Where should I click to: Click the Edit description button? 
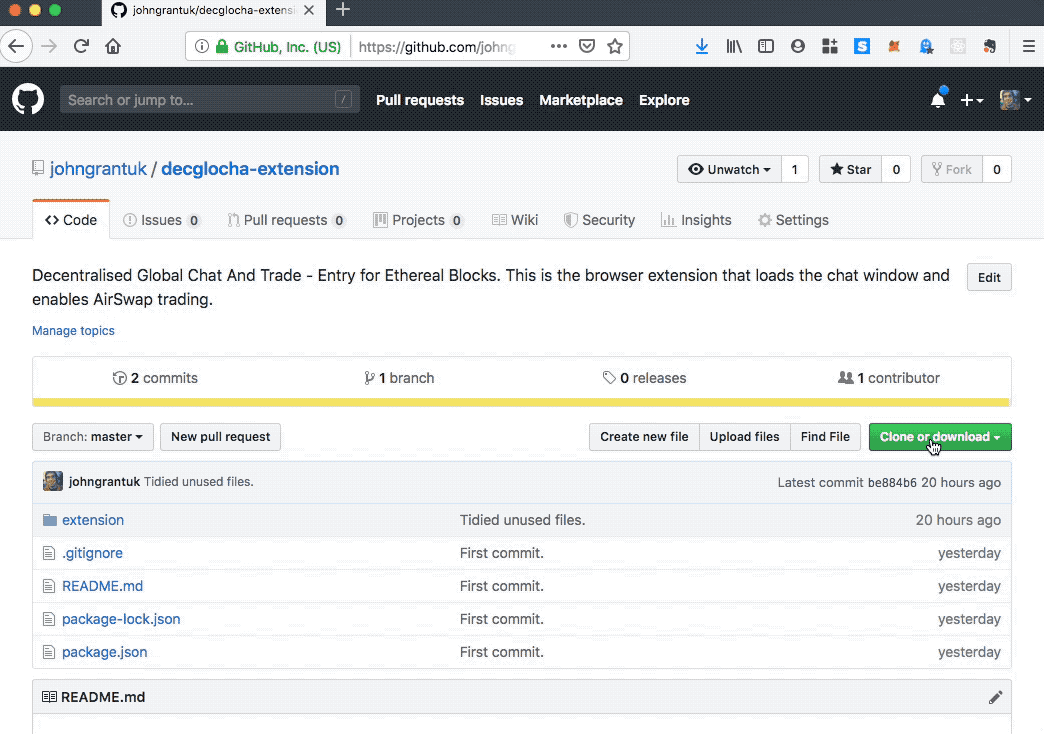click(x=989, y=277)
